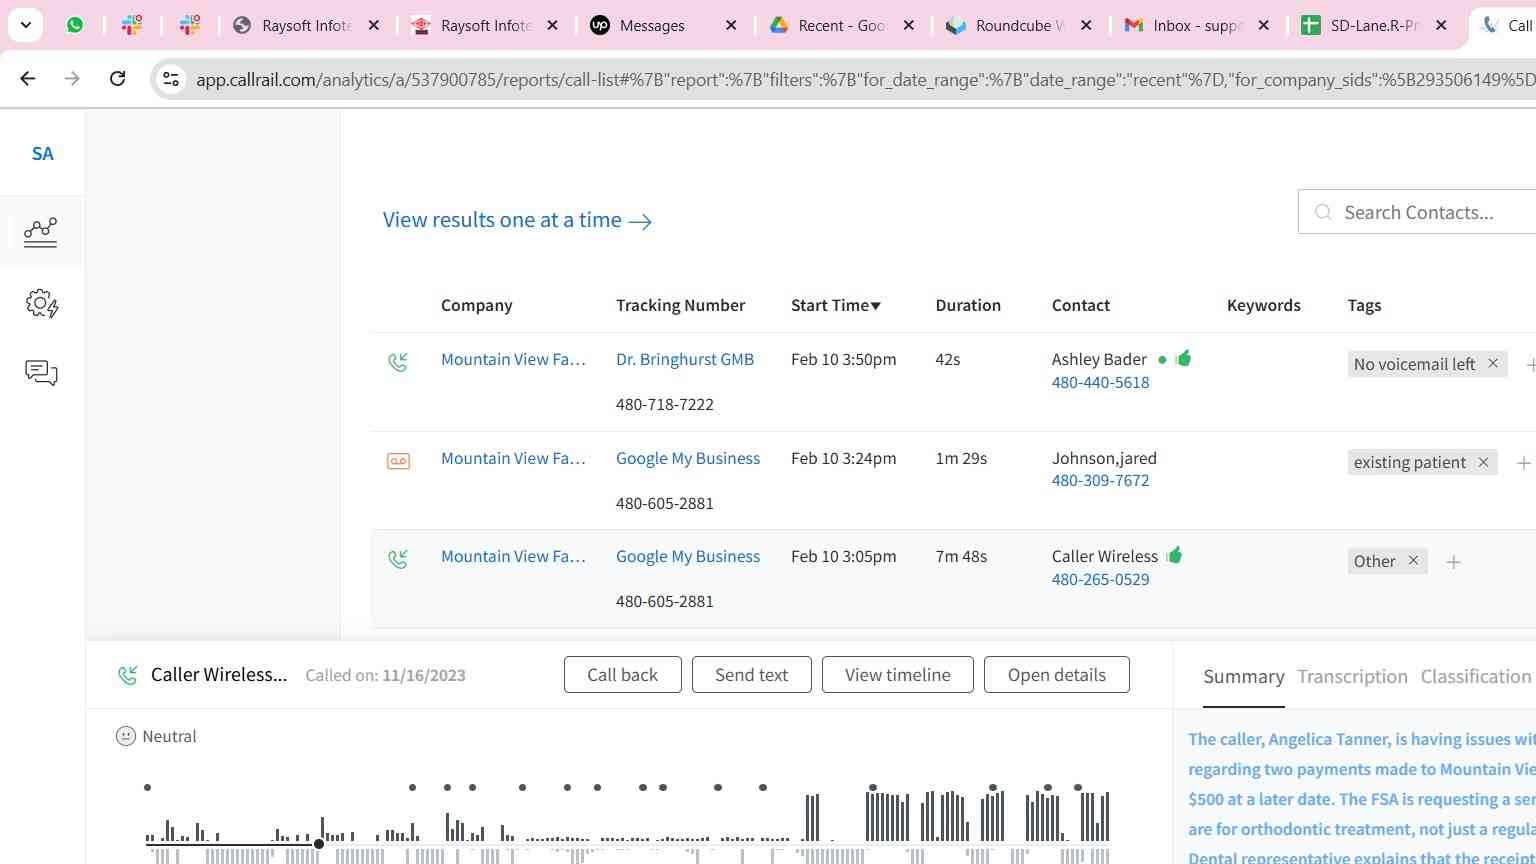Click the Tags column header
Viewport: 1536px width, 864px height.
pos(1364,305)
